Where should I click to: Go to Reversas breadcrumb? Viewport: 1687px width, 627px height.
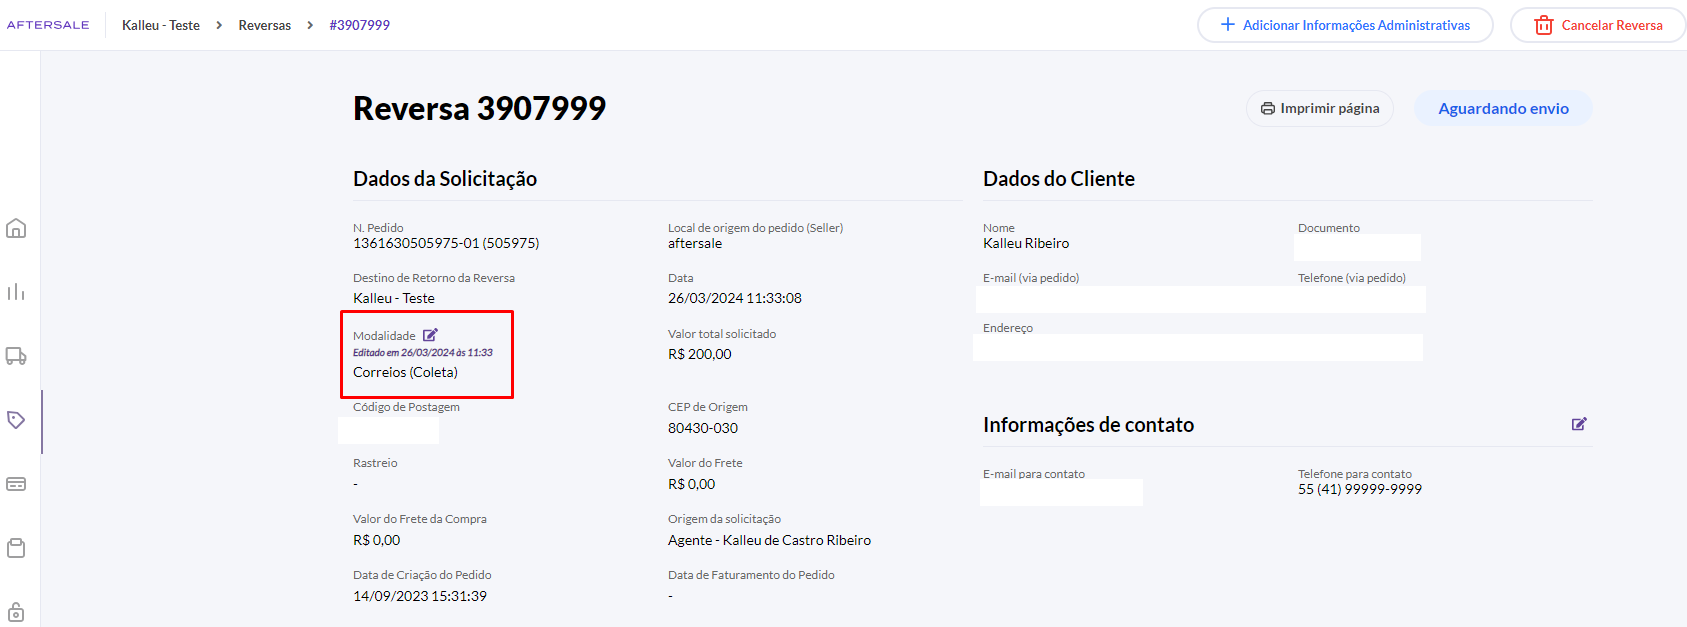pos(265,25)
